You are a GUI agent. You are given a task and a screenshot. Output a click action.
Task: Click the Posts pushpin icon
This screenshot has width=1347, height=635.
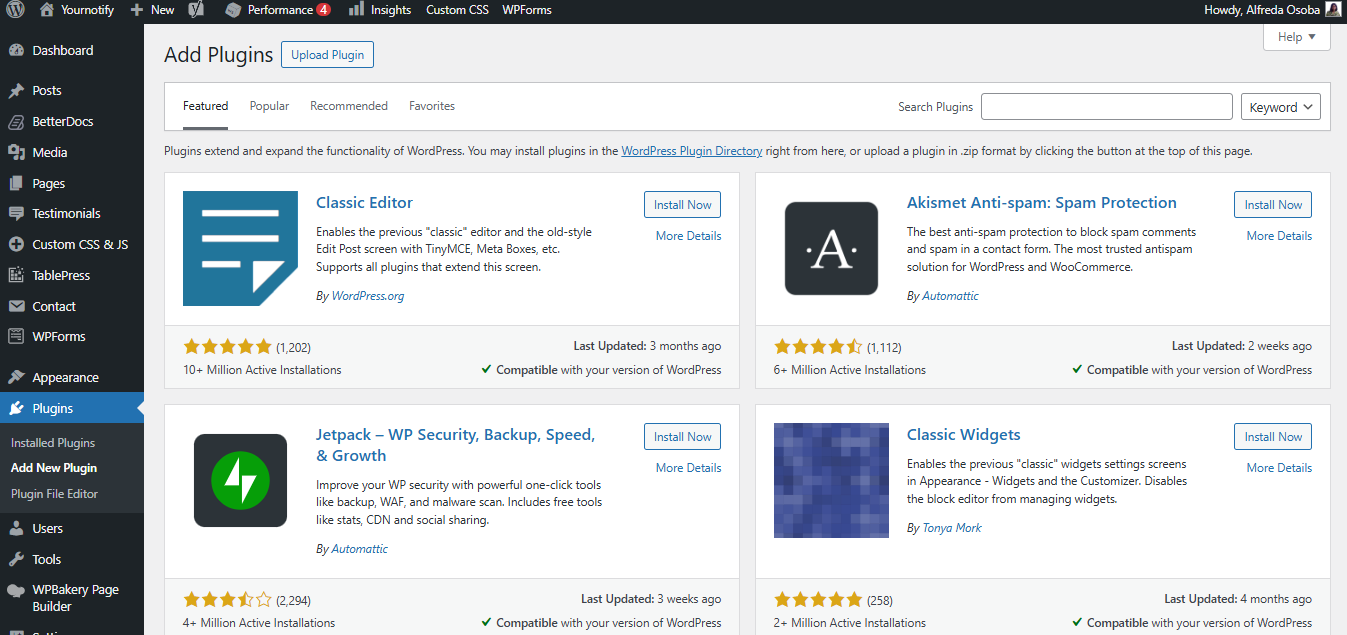16,91
